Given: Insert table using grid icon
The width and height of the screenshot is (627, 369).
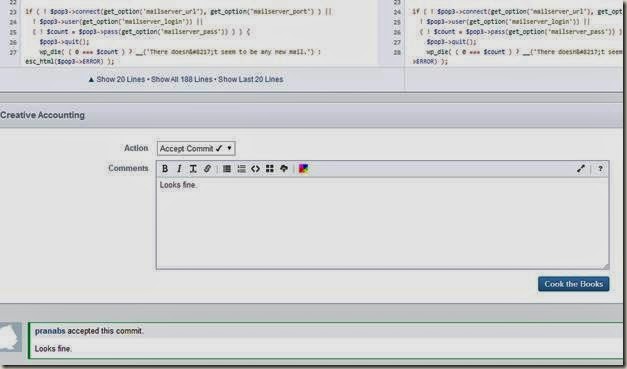Looking at the screenshot, I should 270,169.
